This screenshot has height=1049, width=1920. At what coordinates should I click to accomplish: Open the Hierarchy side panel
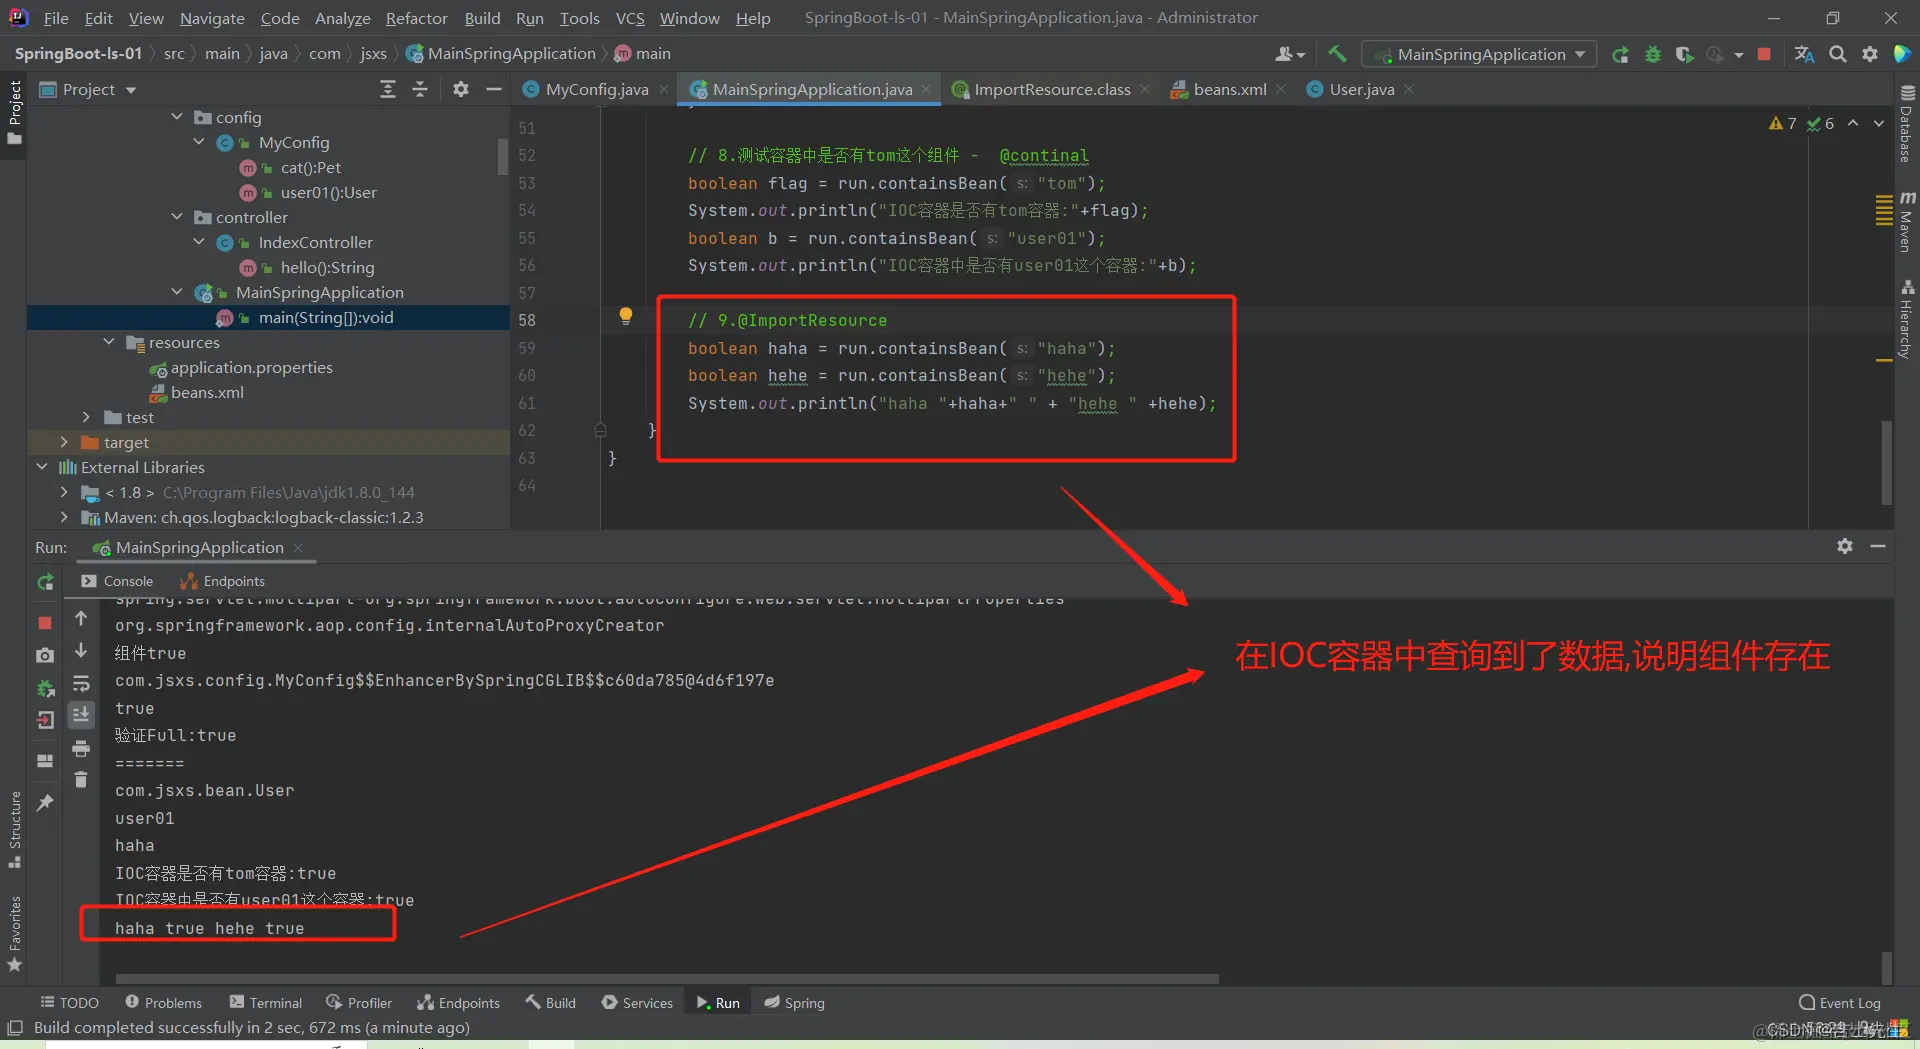(x=1906, y=319)
